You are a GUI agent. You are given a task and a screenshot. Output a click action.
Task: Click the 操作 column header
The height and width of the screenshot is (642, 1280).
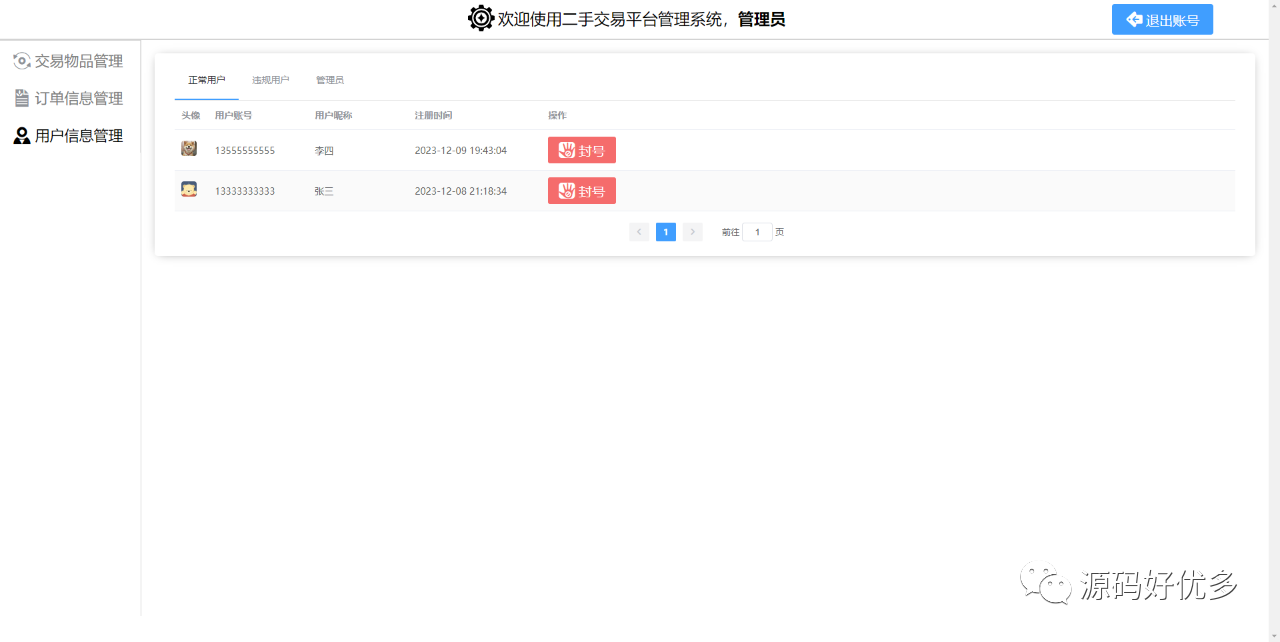click(557, 116)
